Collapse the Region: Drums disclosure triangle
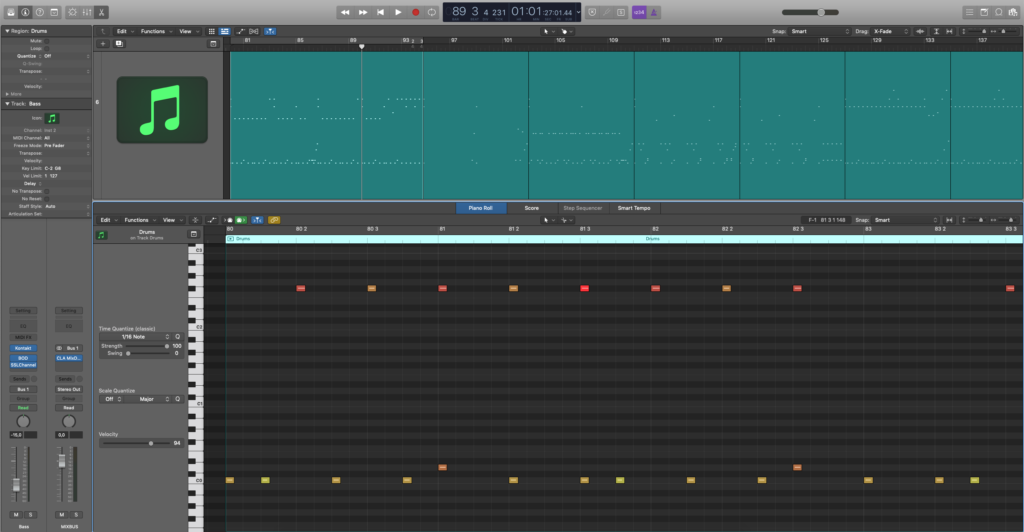This screenshot has height=532, width=1024. (7, 31)
